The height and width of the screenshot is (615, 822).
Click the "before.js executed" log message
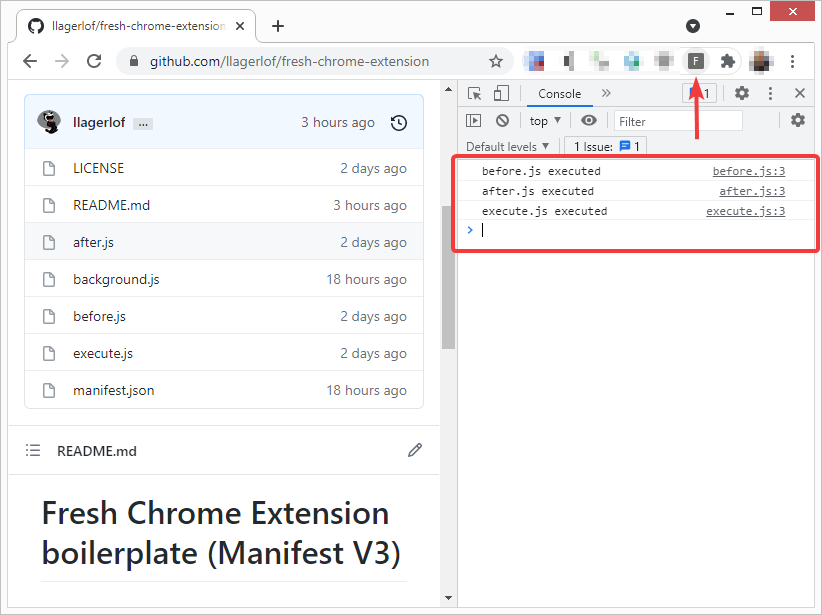[541, 171]
